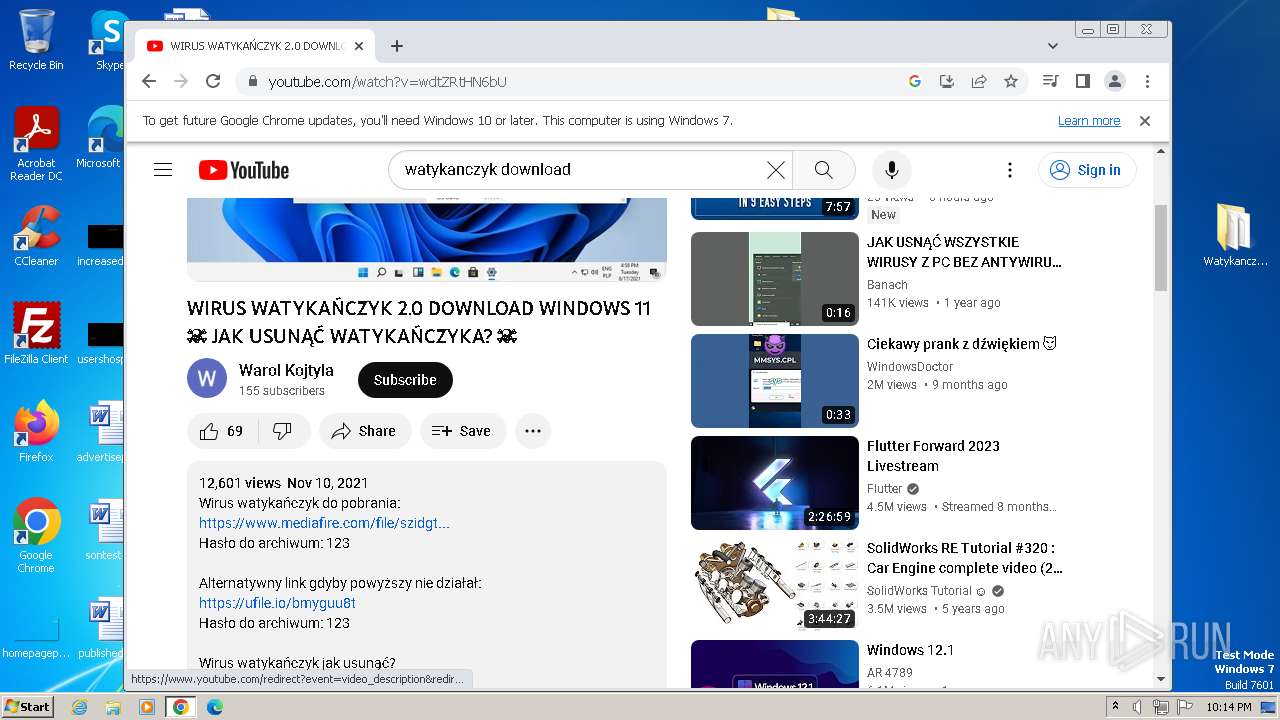Open Warol Kojtyla channel name link
The width and height of the screenshot is (1280, 720).
coord(286,370)
